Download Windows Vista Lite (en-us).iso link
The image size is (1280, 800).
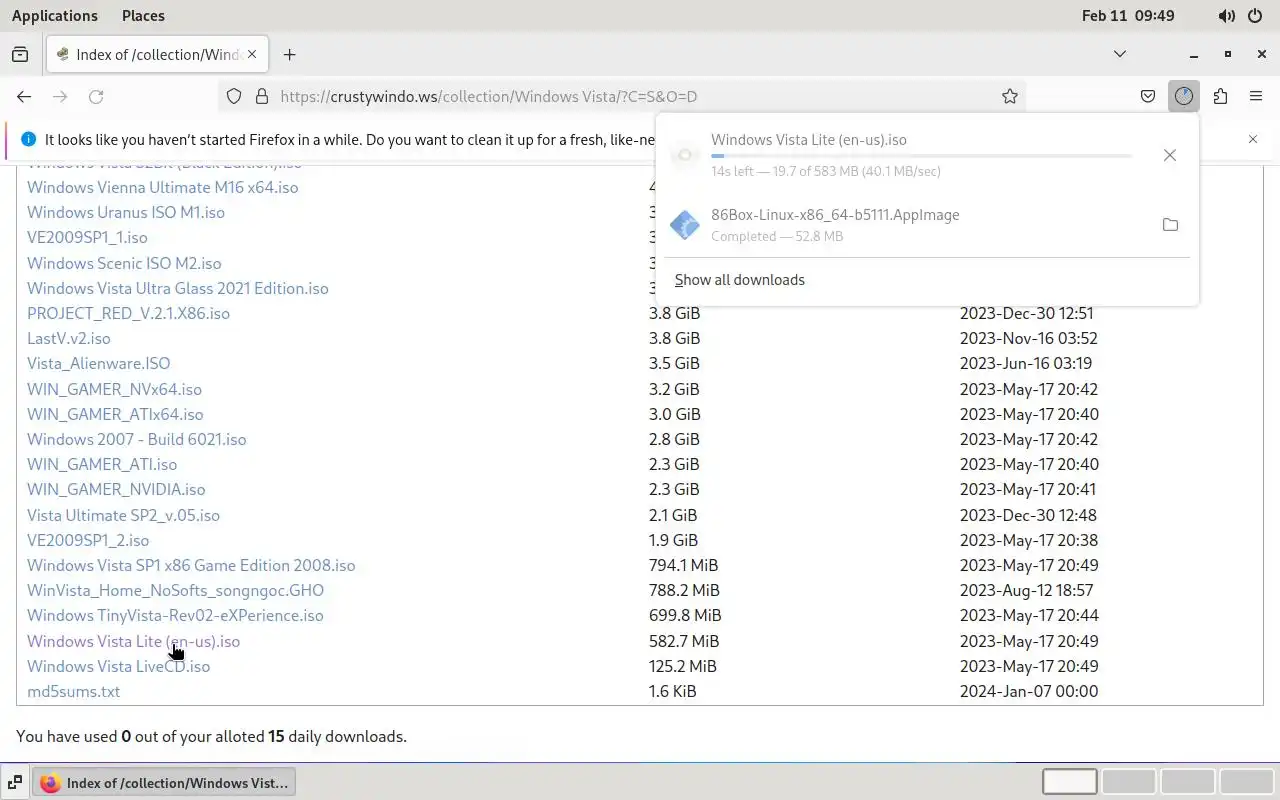pyautogui.click(x=133, y=641)
